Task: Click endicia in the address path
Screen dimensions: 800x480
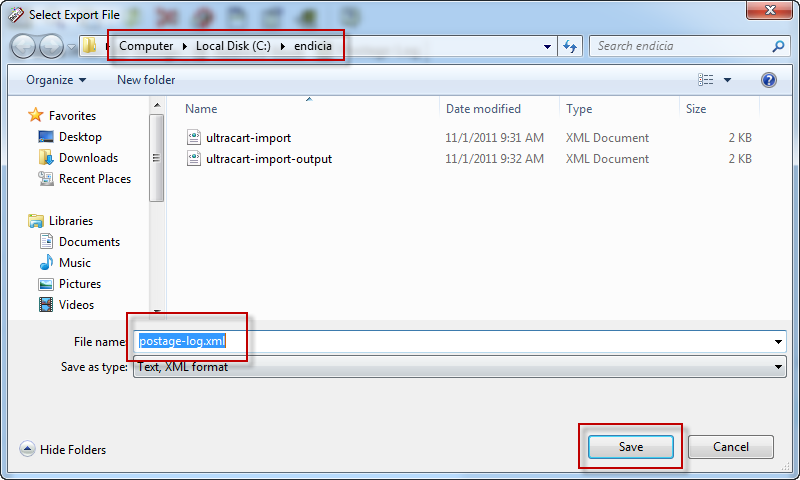Action: tap(313, 46)
